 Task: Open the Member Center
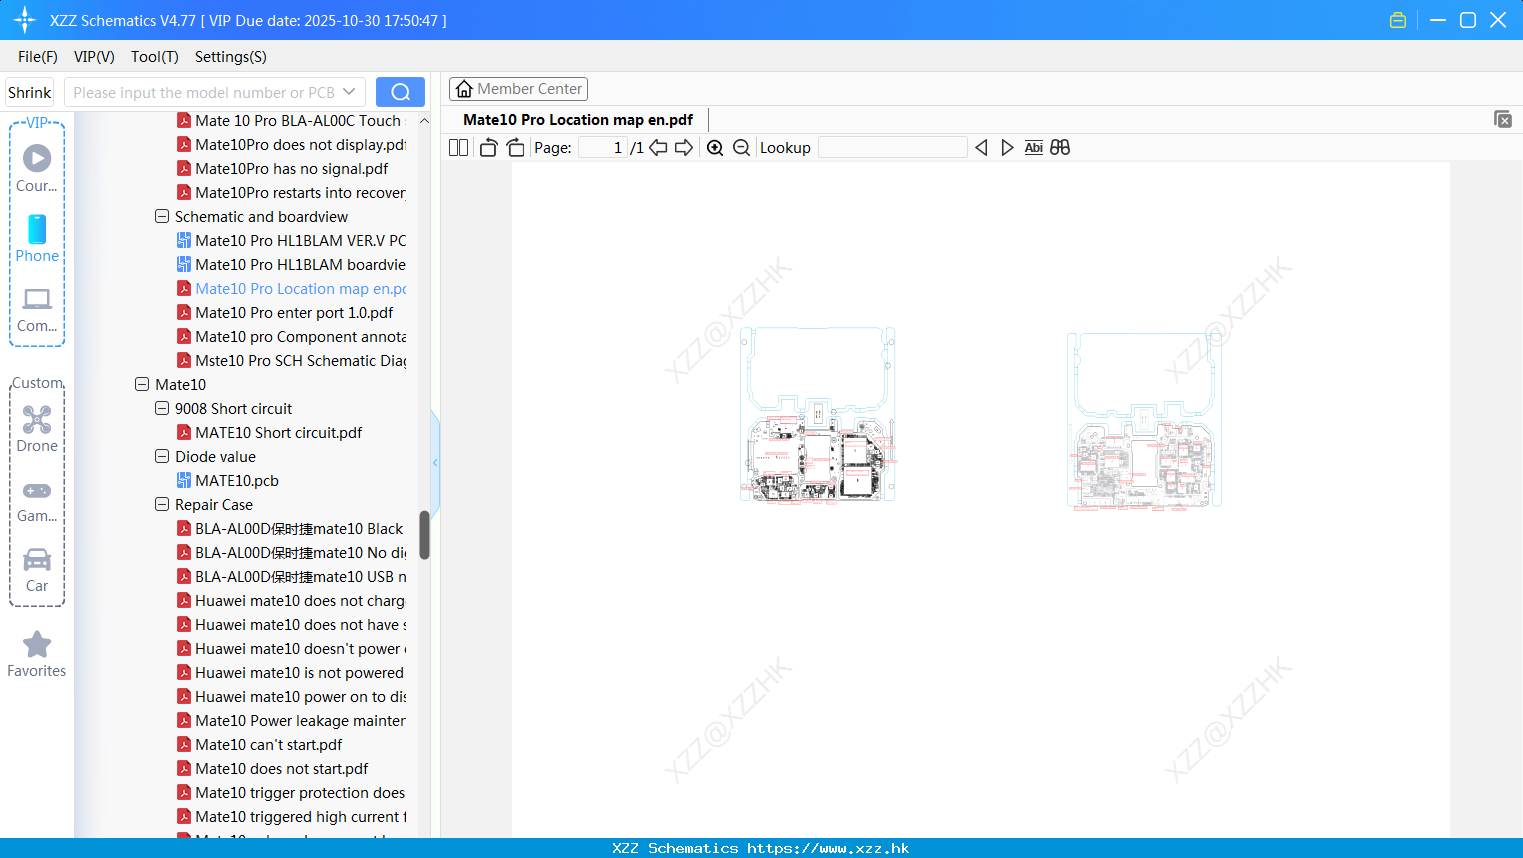[x=518, y=89]
